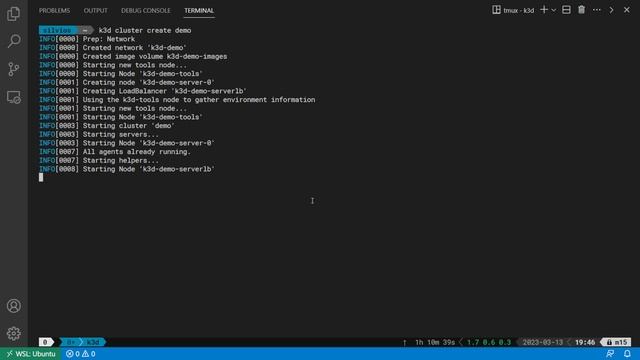The image size is (640, 360).
Task: Open errors and warnings status item
Action: pyautogui.click(x=80, y=354)
